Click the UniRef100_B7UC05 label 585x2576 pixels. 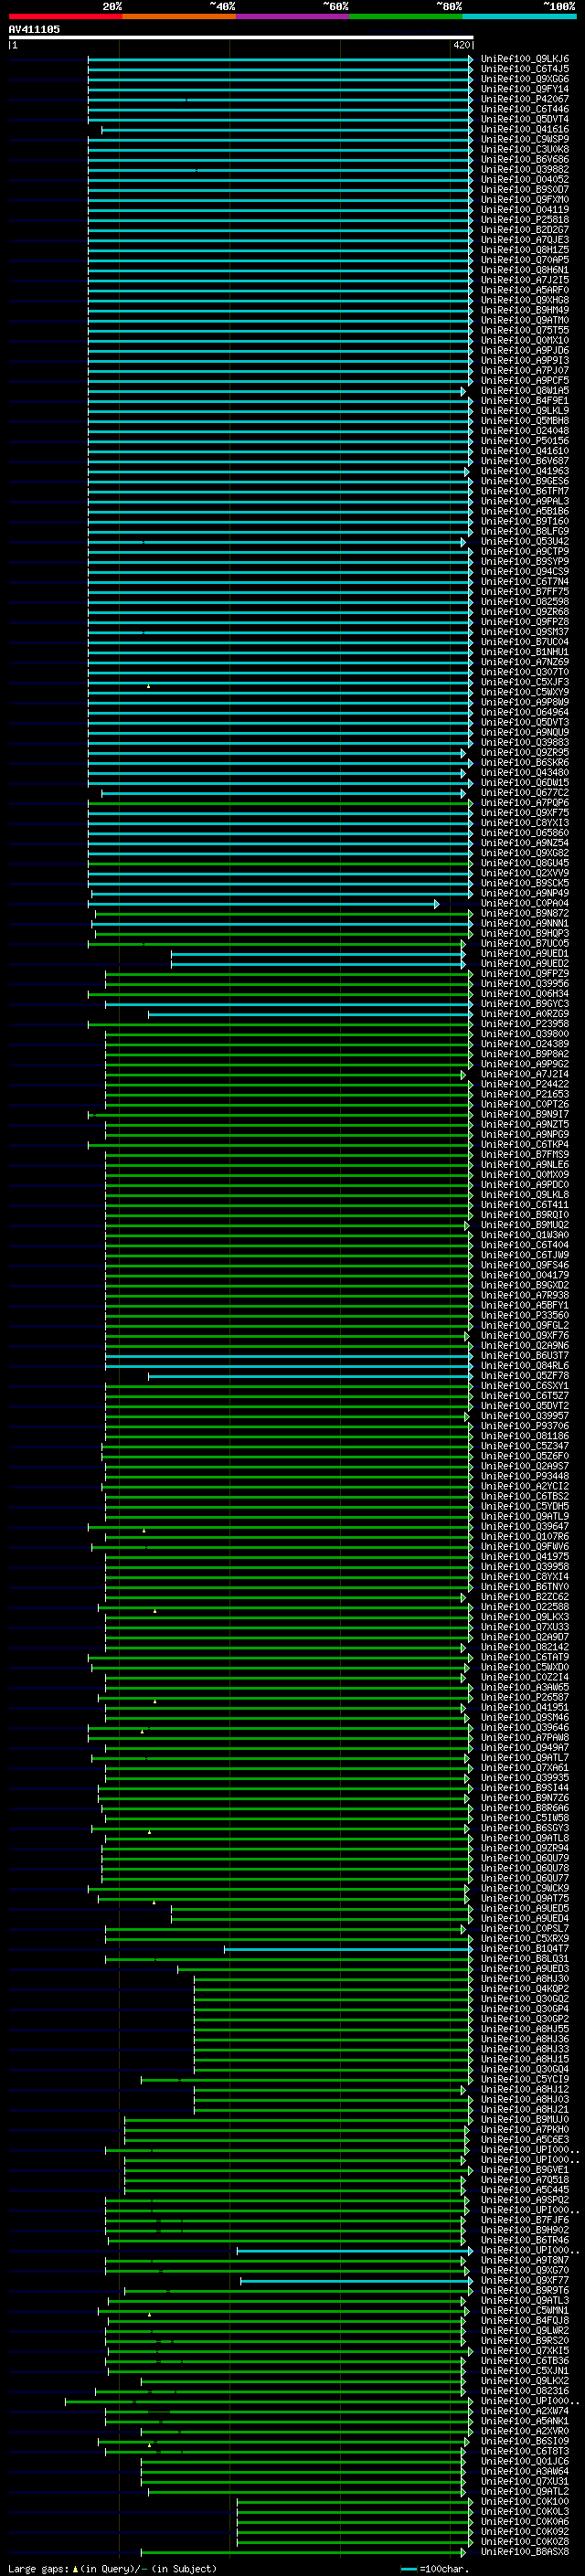(x=525, y=943)
